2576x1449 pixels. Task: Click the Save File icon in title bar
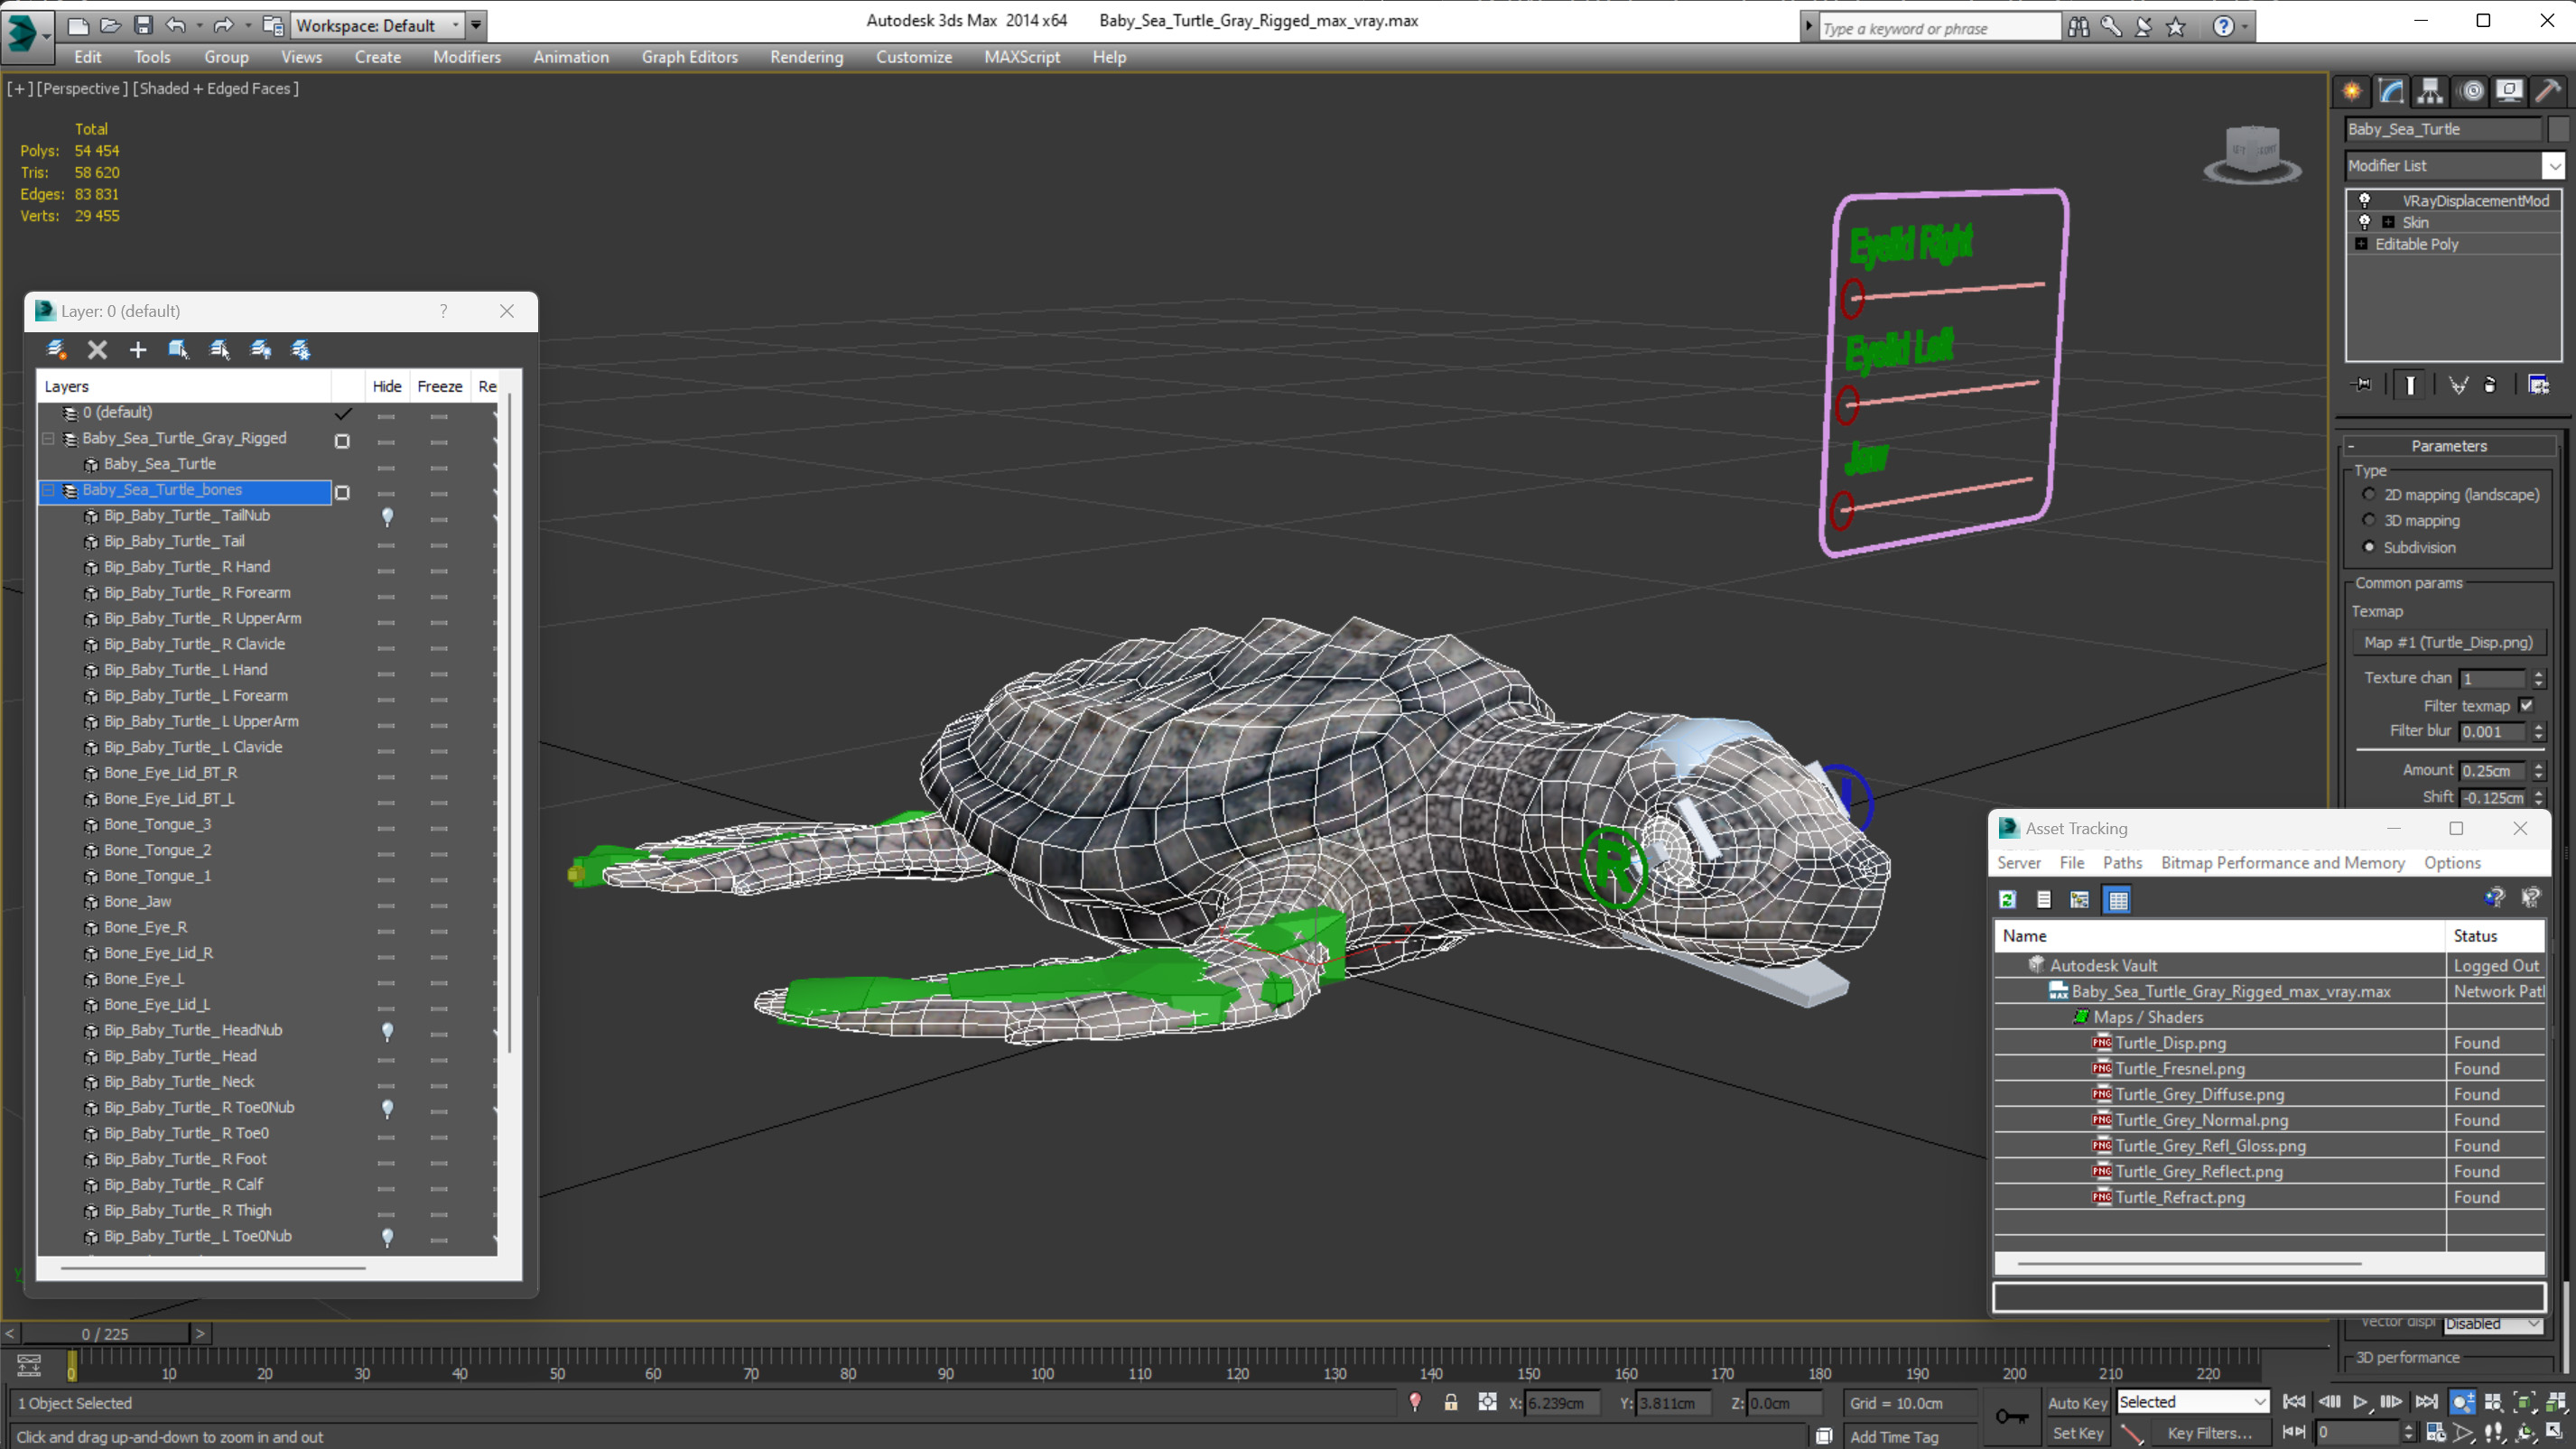click(143, 25)
